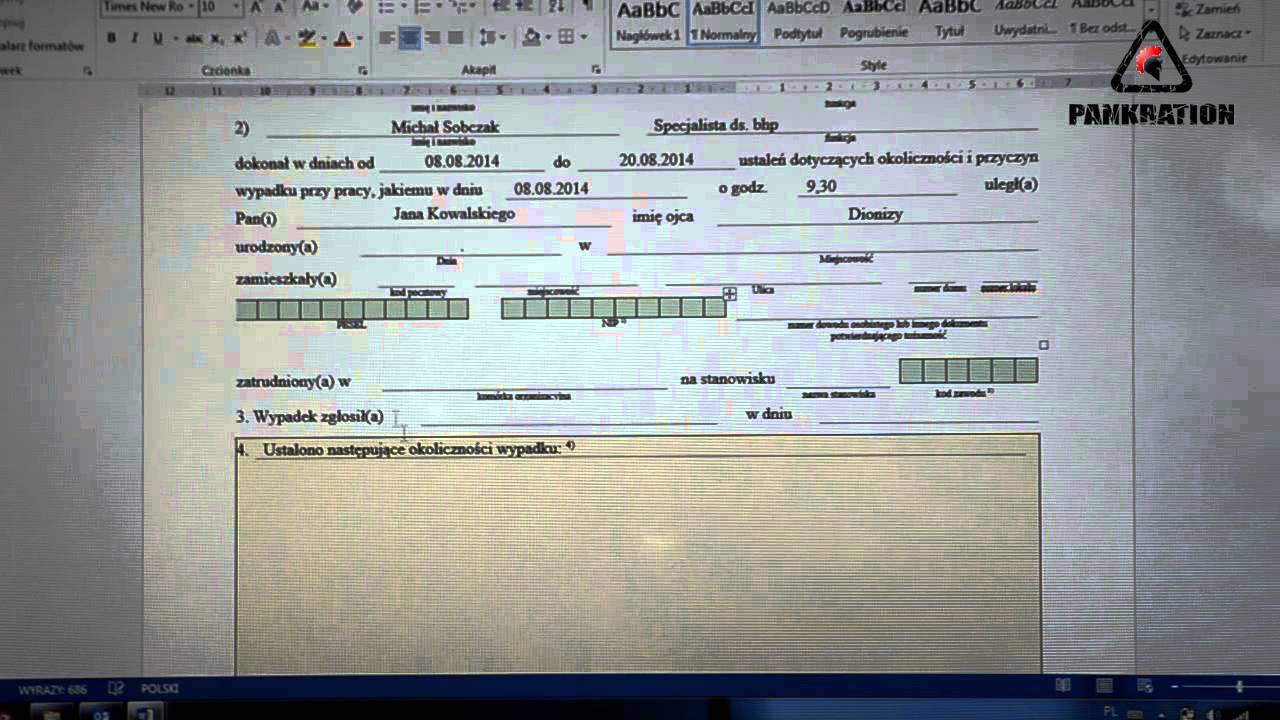Open text effects tool
Image resolution: width=1280 pixels, height=720 pixels.
271,39
